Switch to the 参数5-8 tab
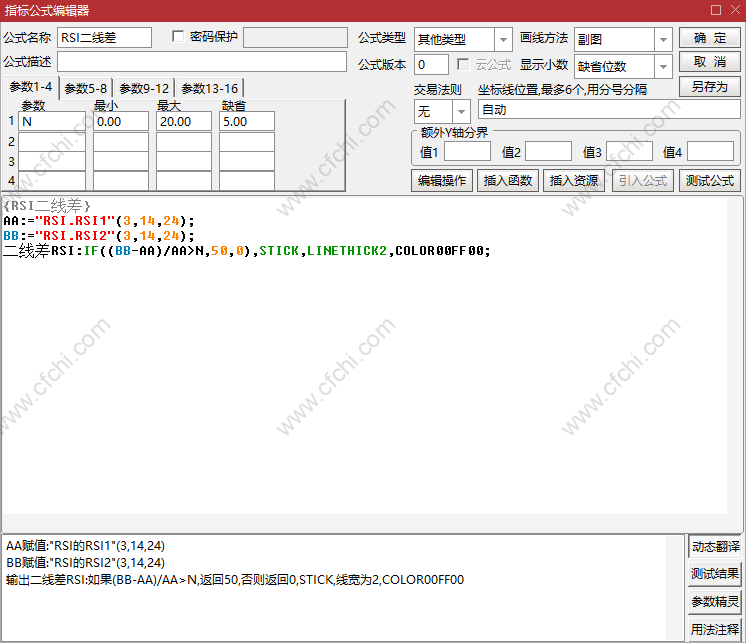 [85, 88]
